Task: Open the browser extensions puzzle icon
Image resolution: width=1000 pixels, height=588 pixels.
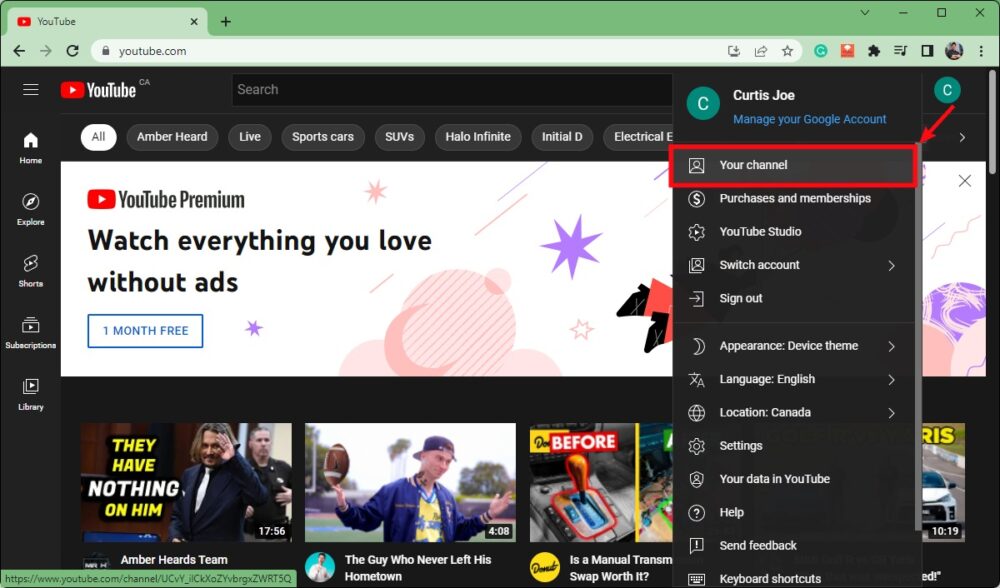Action: click(x=873, y=50)
